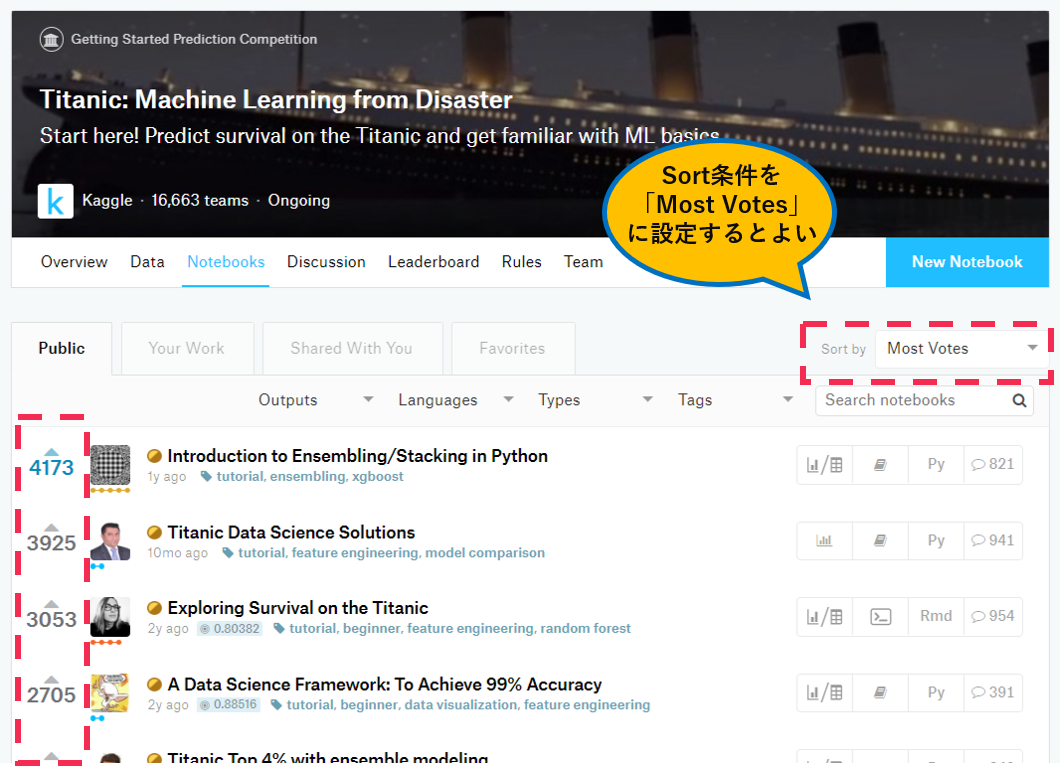
Task: Click the script terminal icon for Exploring Survival
Action: [x=880, y=617]
